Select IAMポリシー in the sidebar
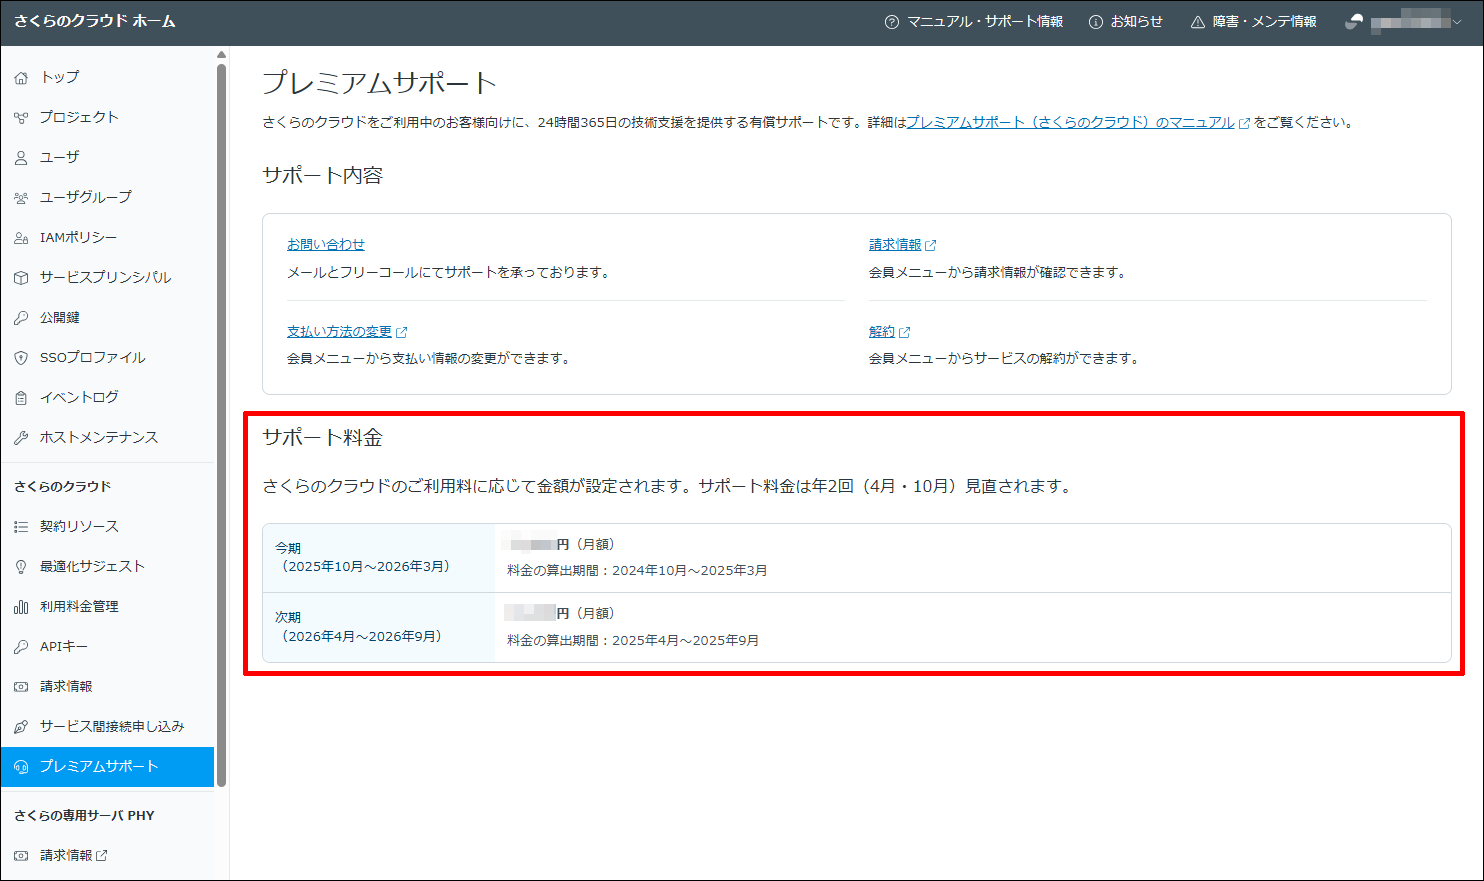Viewport: 1484px width, 881px height. (78, 237)
